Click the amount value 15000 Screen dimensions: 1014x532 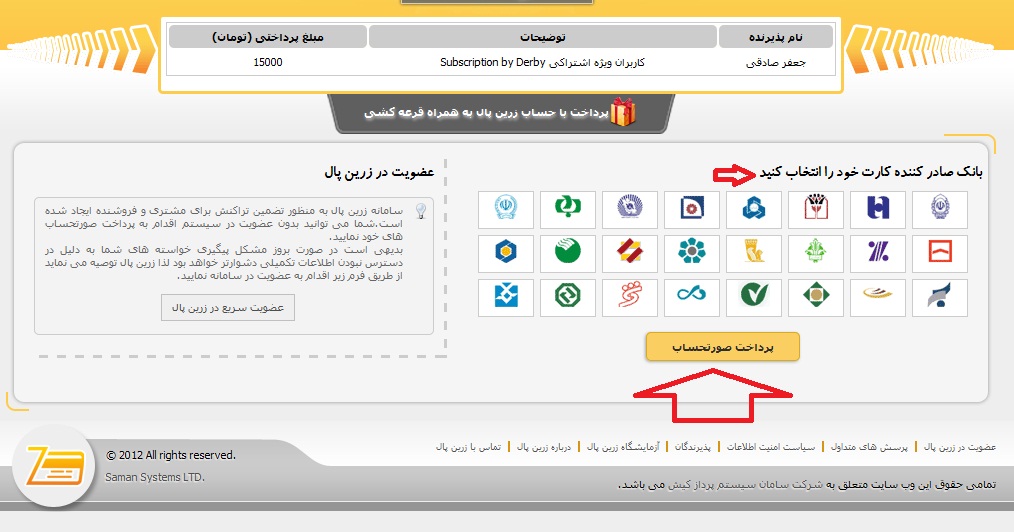[x=268, y=62]
